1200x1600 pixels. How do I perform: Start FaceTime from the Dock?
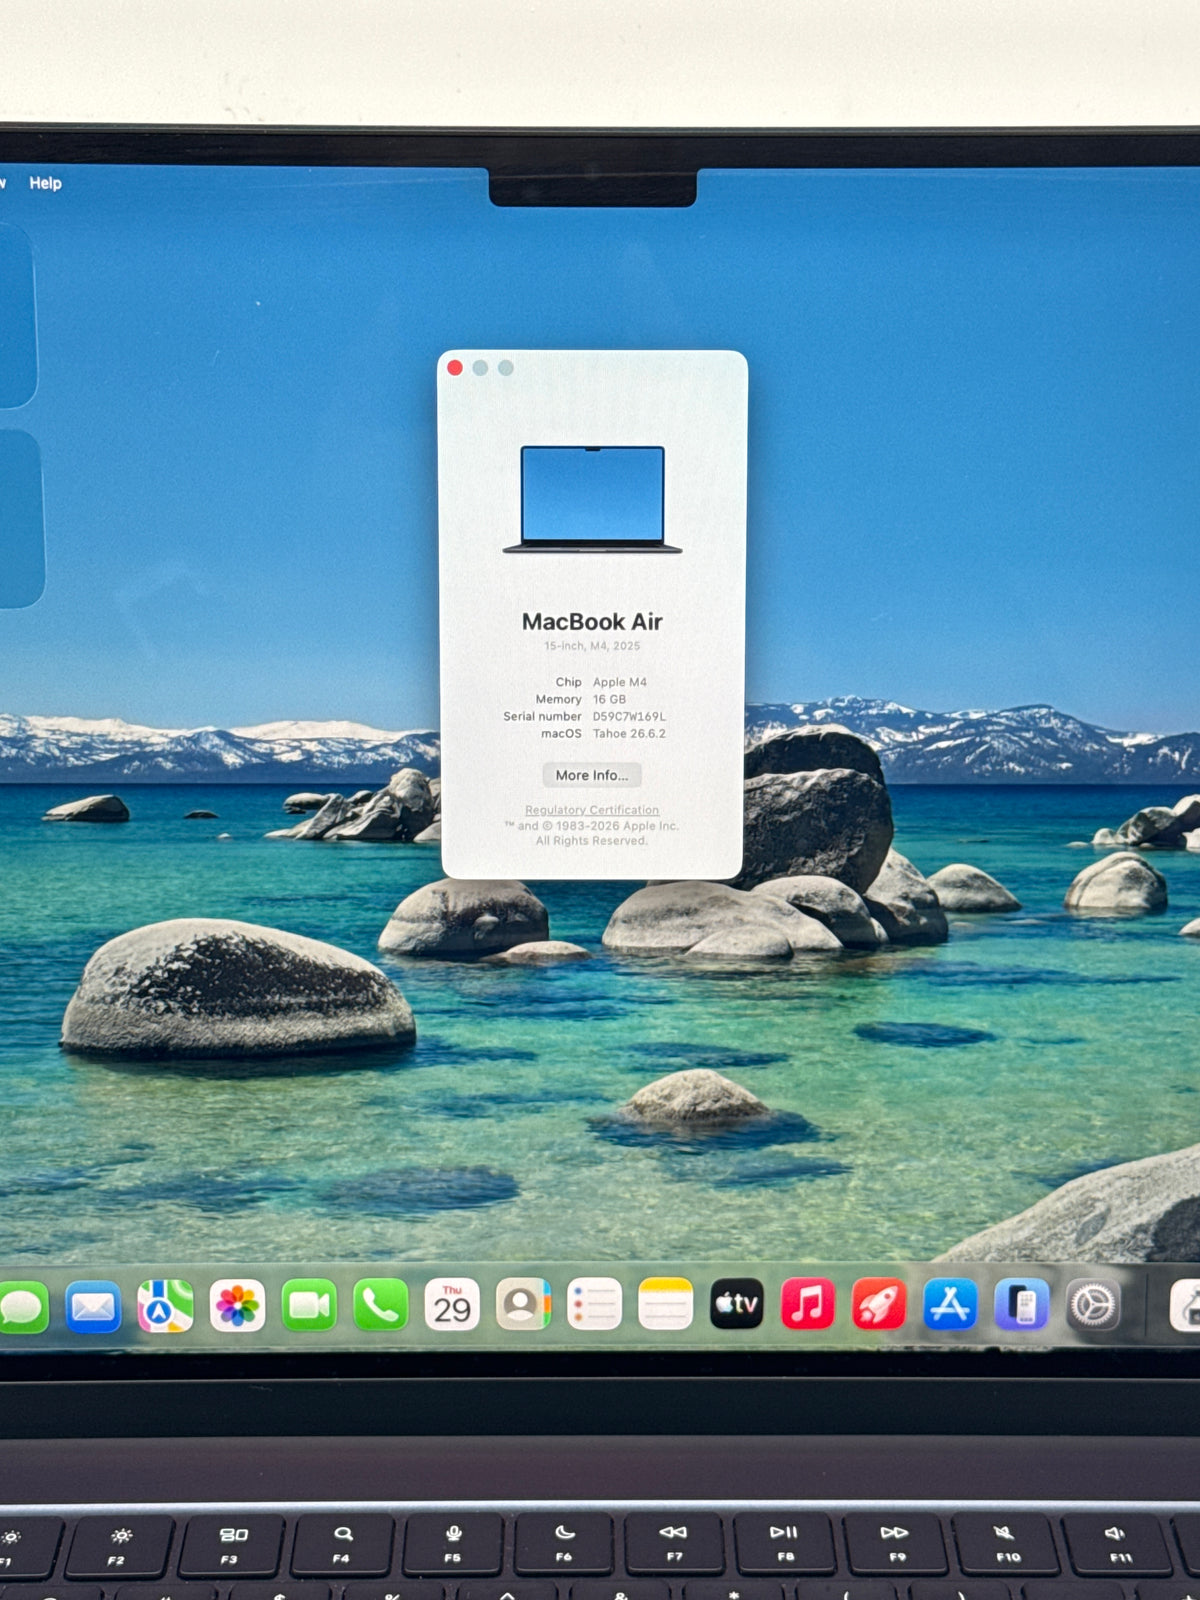(309, 1306)
